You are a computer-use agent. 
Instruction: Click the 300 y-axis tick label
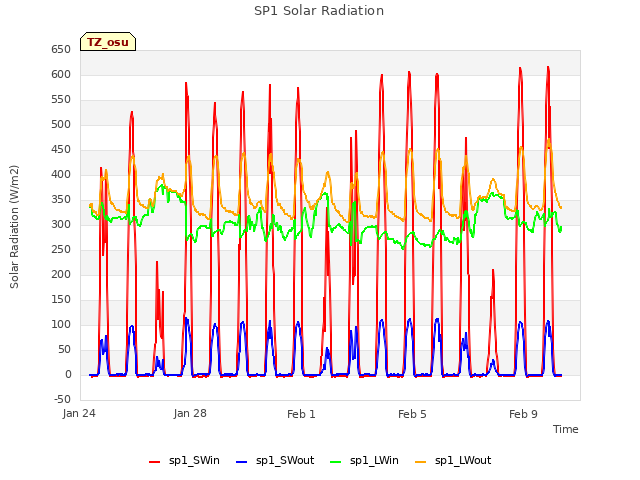[x=61, y=224]
